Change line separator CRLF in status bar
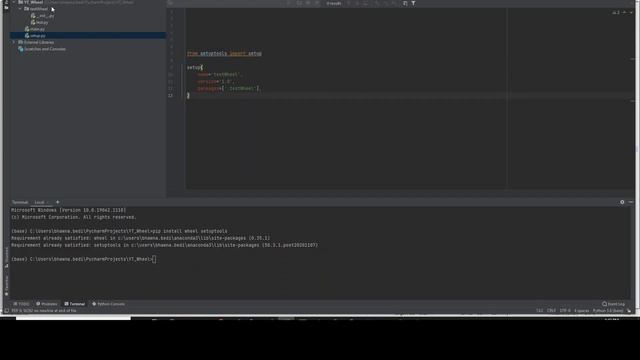Viewport: 640px width, 360px height. (x=551, y=311)
